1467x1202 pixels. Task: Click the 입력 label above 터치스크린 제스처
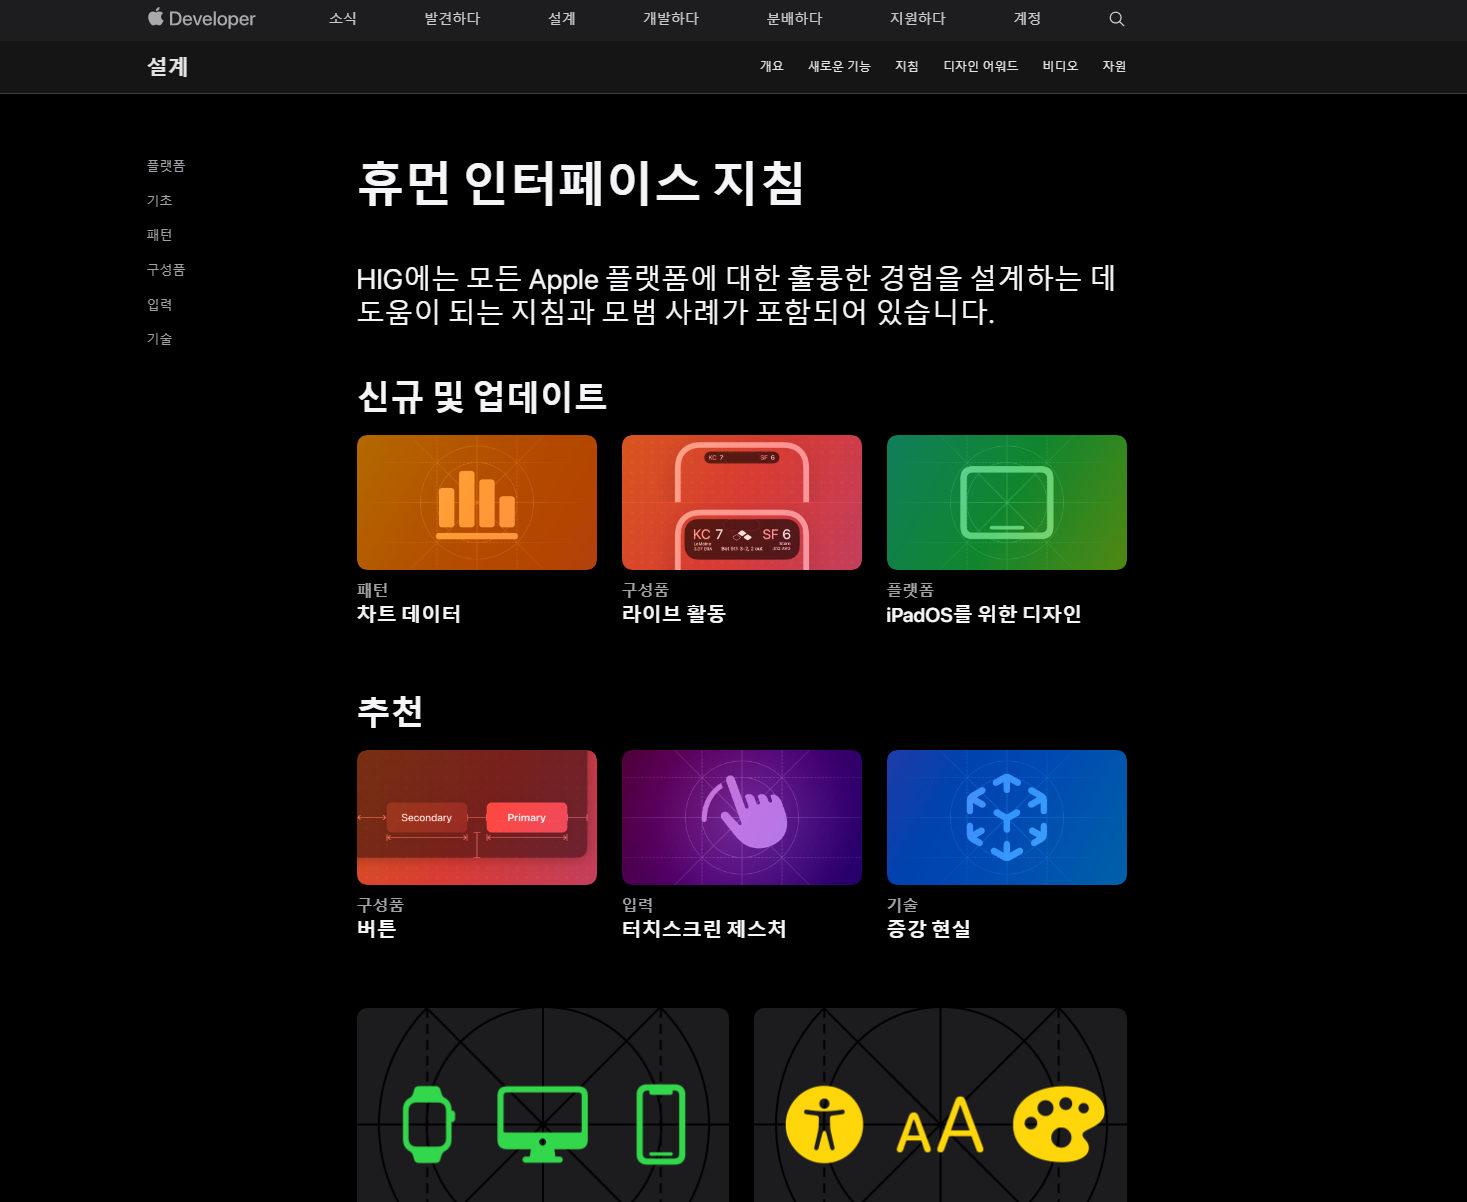point(638,905)
